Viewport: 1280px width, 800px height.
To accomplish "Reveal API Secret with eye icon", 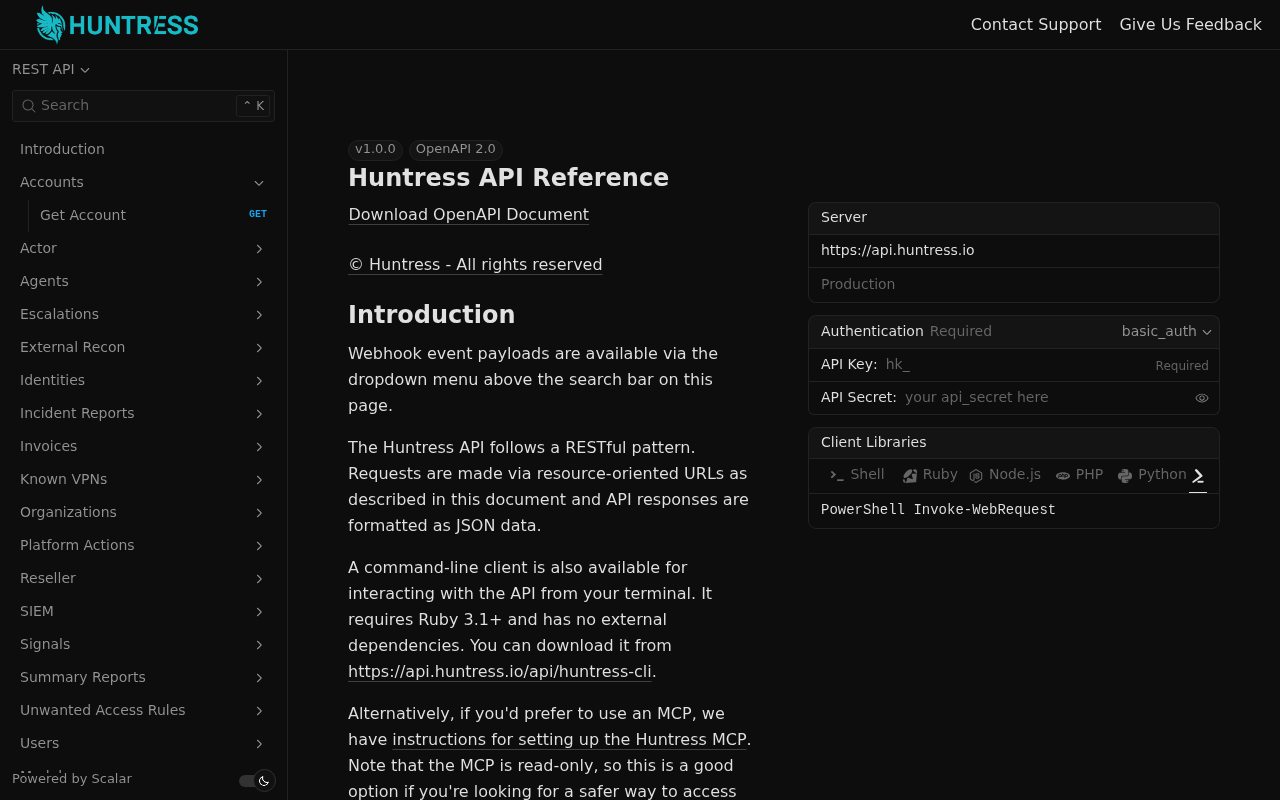I will click(x=1202, y=398).
